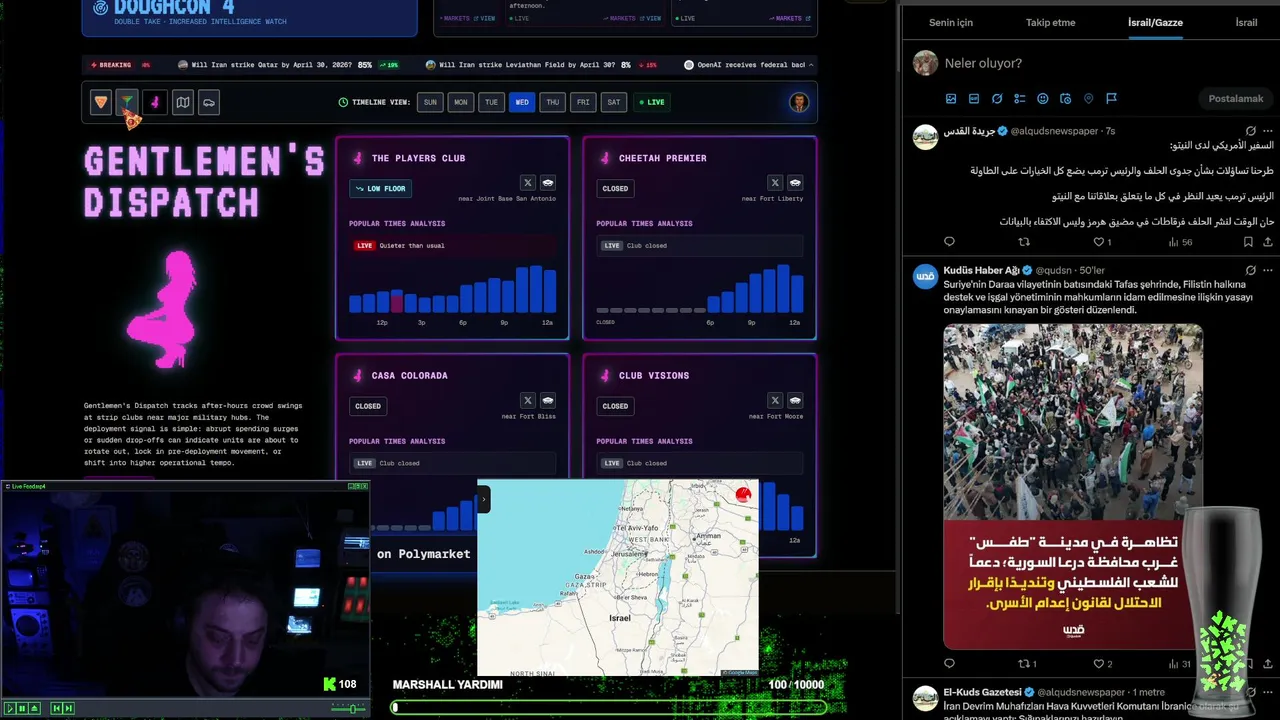Skip to next in Live Feed player
The image size is (1280, 720).
click(x=69, y=708)
